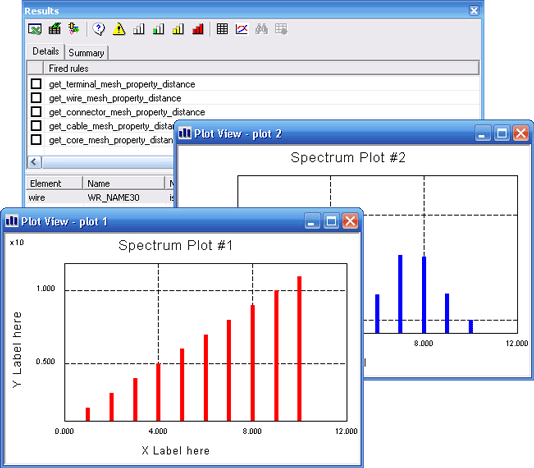This screenshot has width=534, height=468.
Task: Select the wire WR_NAME30 table row
Action: (101, 198)
